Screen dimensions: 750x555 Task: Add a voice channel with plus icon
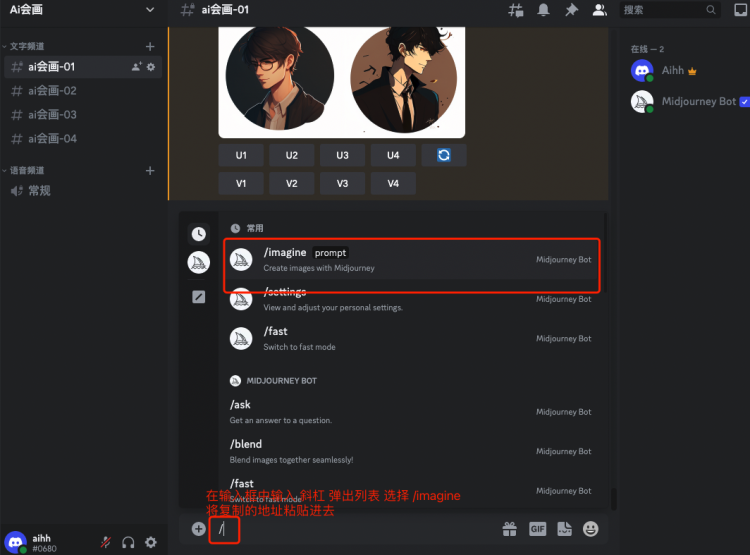(x=150, y=170)
